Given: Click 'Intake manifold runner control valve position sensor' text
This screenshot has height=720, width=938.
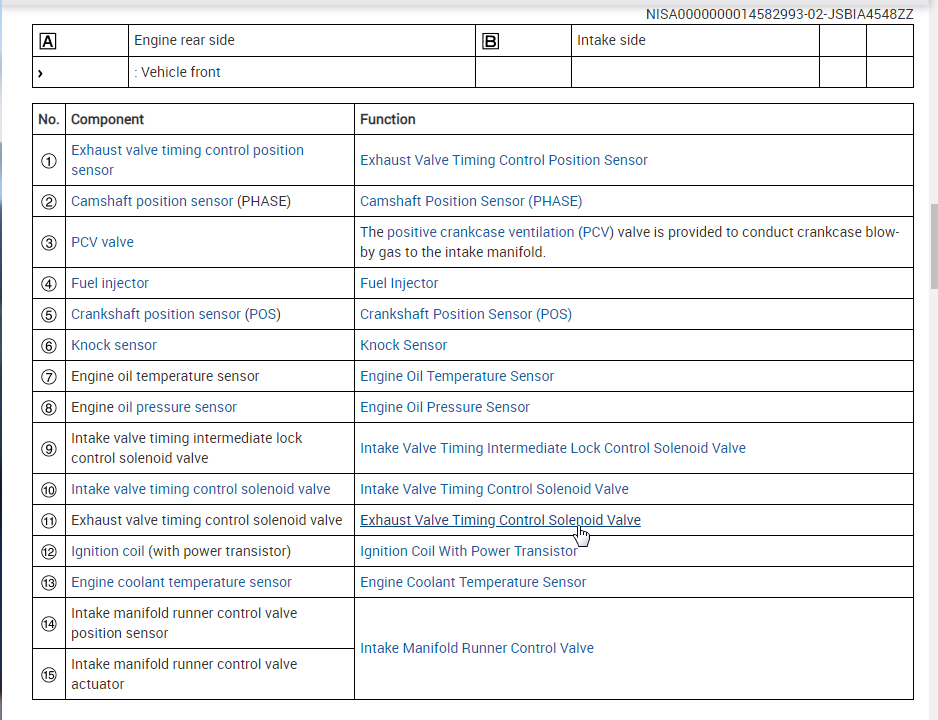Looking at the screenshot, I should coord(184,623).
